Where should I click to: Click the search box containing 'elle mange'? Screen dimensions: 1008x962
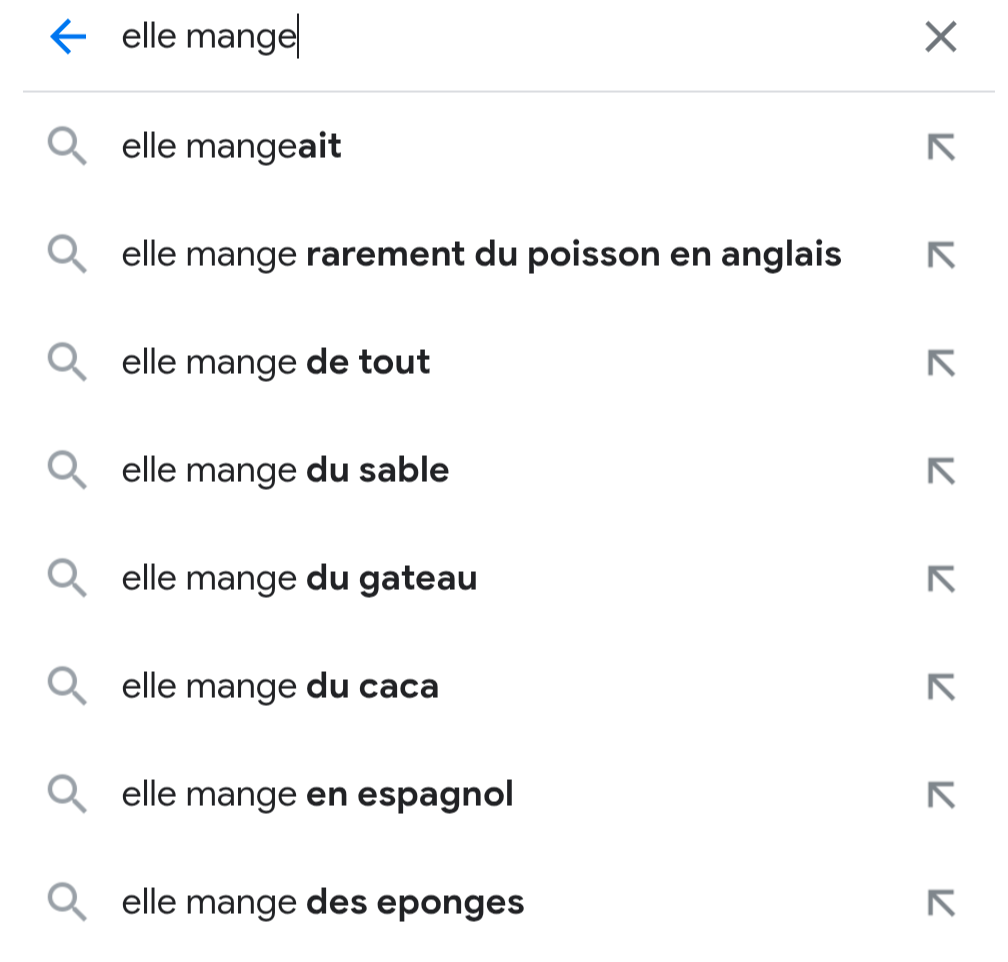500,38
